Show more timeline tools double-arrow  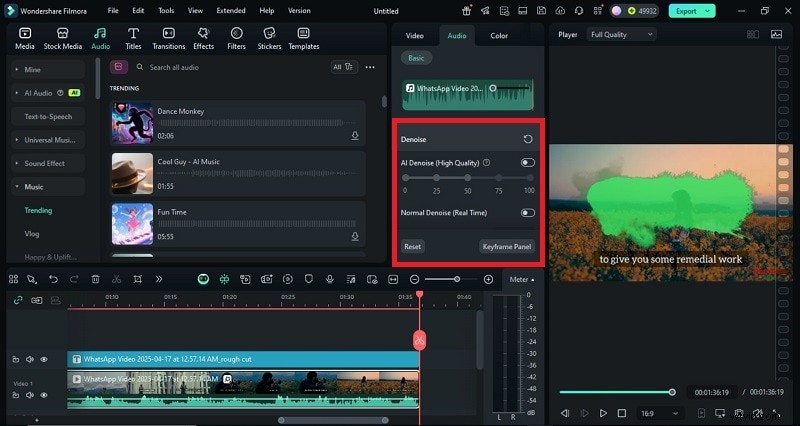[x=159, y=279]
